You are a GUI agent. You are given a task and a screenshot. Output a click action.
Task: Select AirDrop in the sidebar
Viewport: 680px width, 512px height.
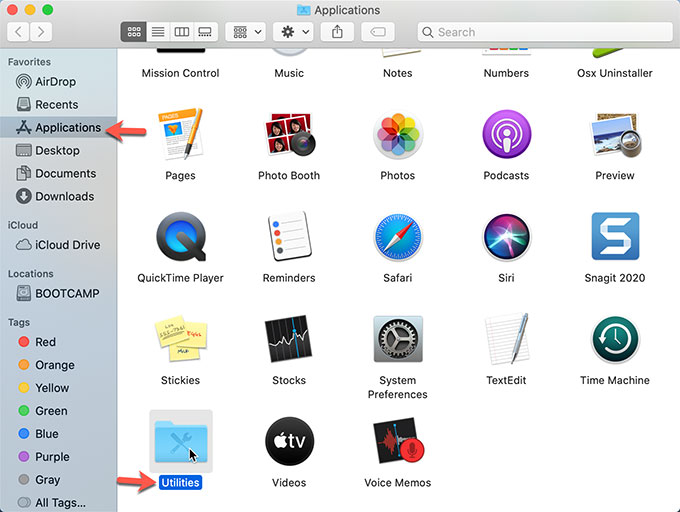[58, 82]
